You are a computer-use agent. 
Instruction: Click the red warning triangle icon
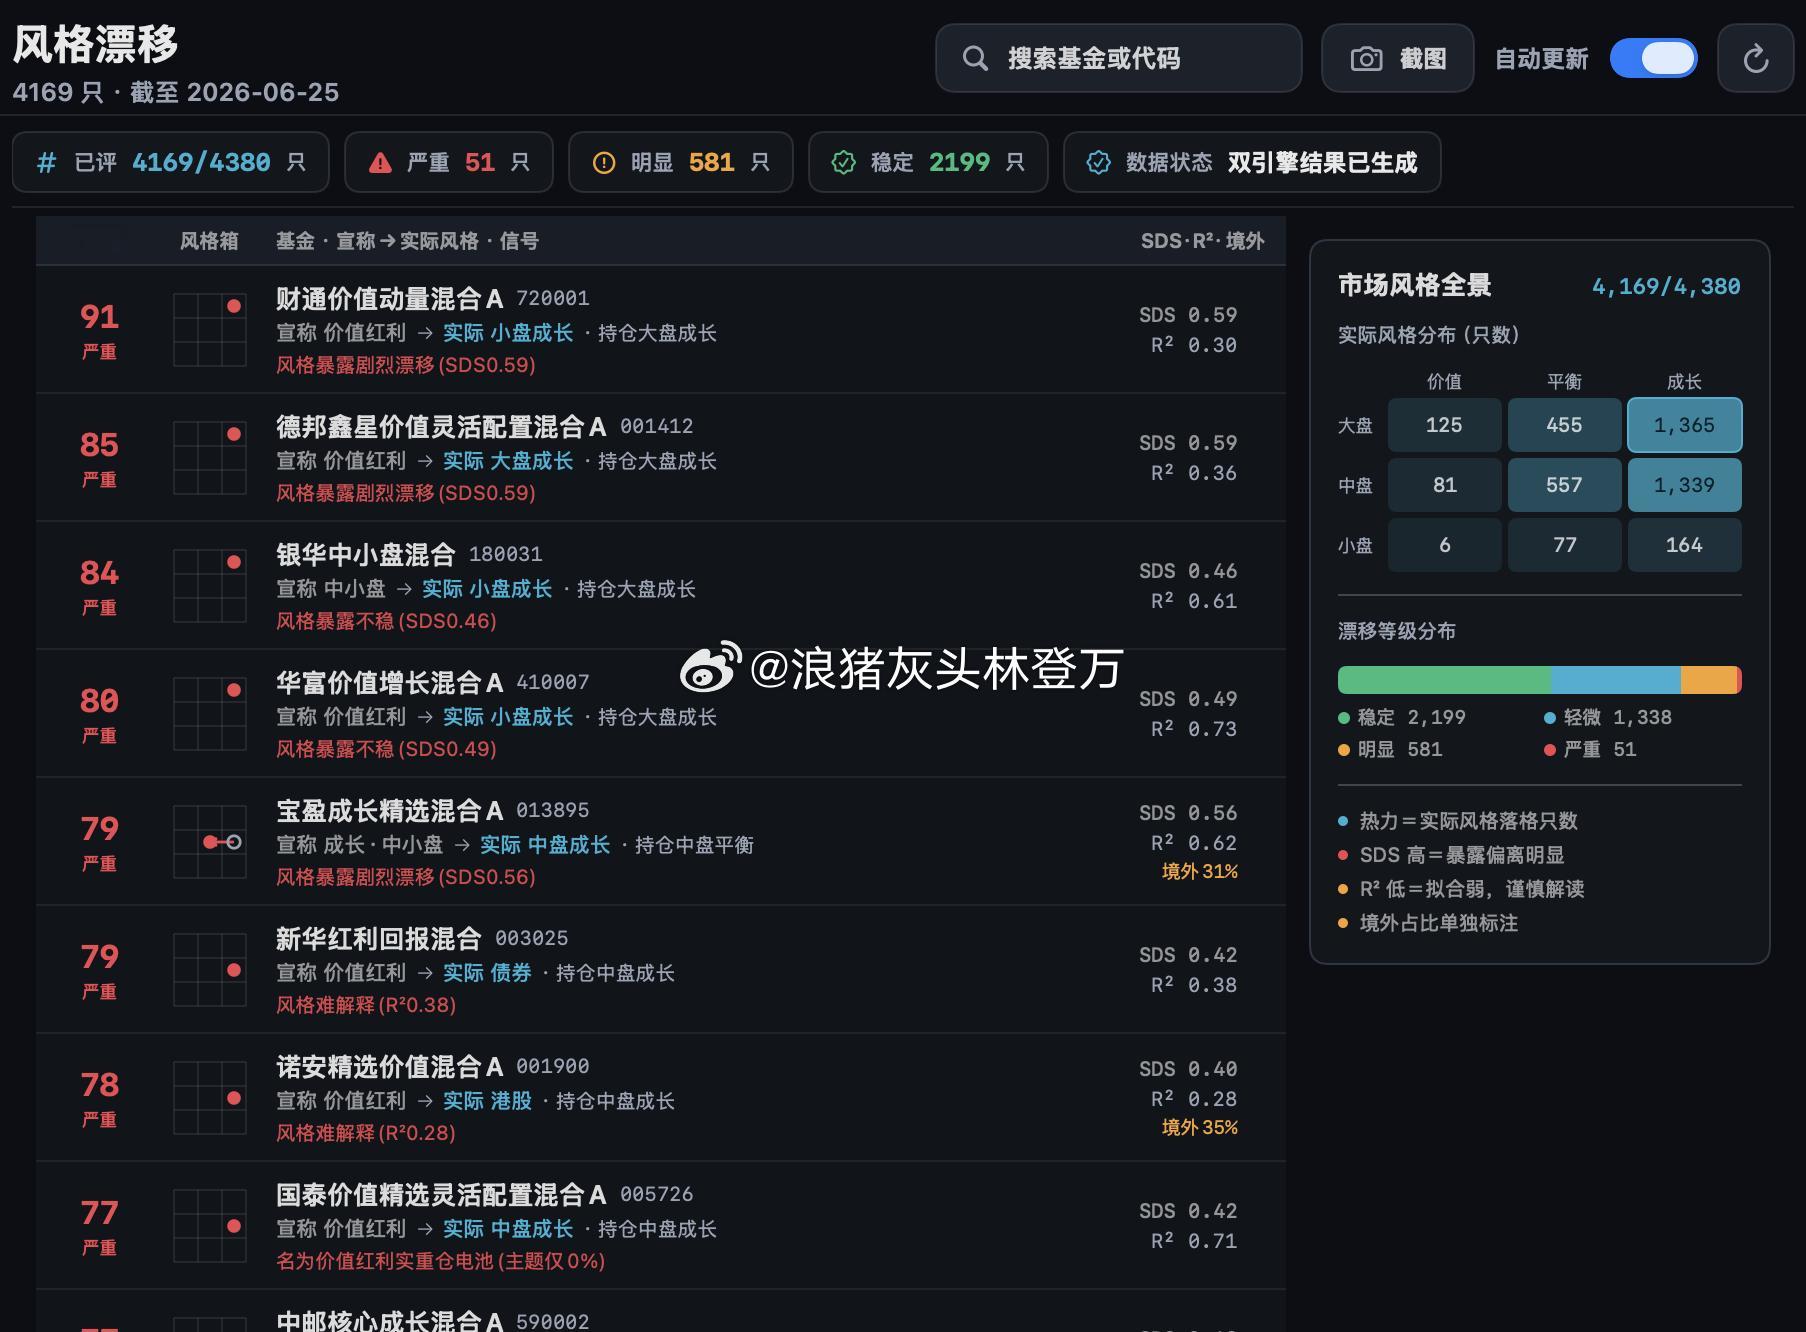coord(380,163)
